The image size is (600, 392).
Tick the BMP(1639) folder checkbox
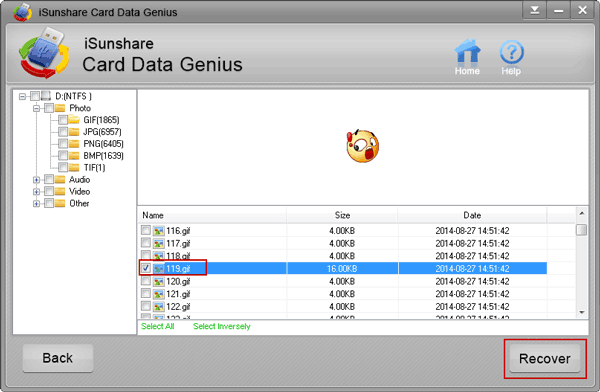pyautogui.click(x=63, y=156)
